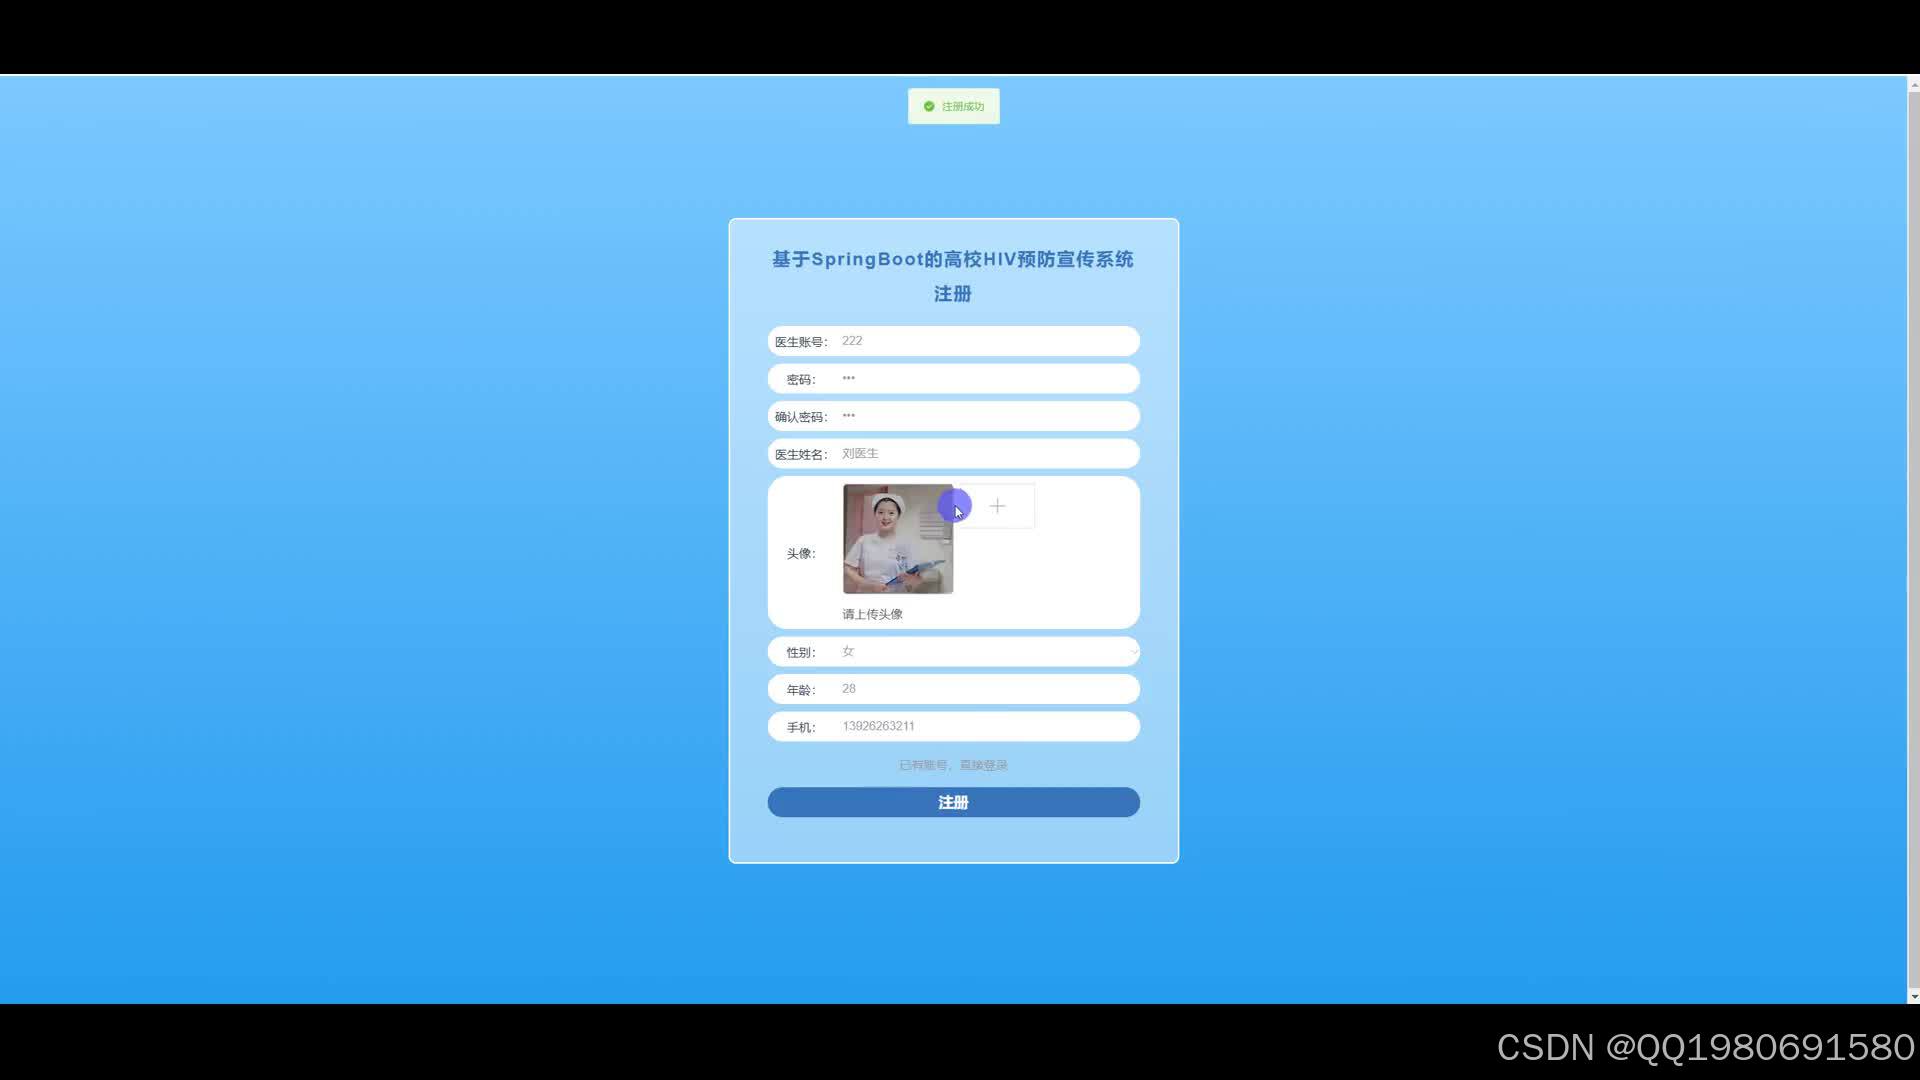Click the 手机 phone number field
1920x1080 pixels.
click(x=985, y=726)
